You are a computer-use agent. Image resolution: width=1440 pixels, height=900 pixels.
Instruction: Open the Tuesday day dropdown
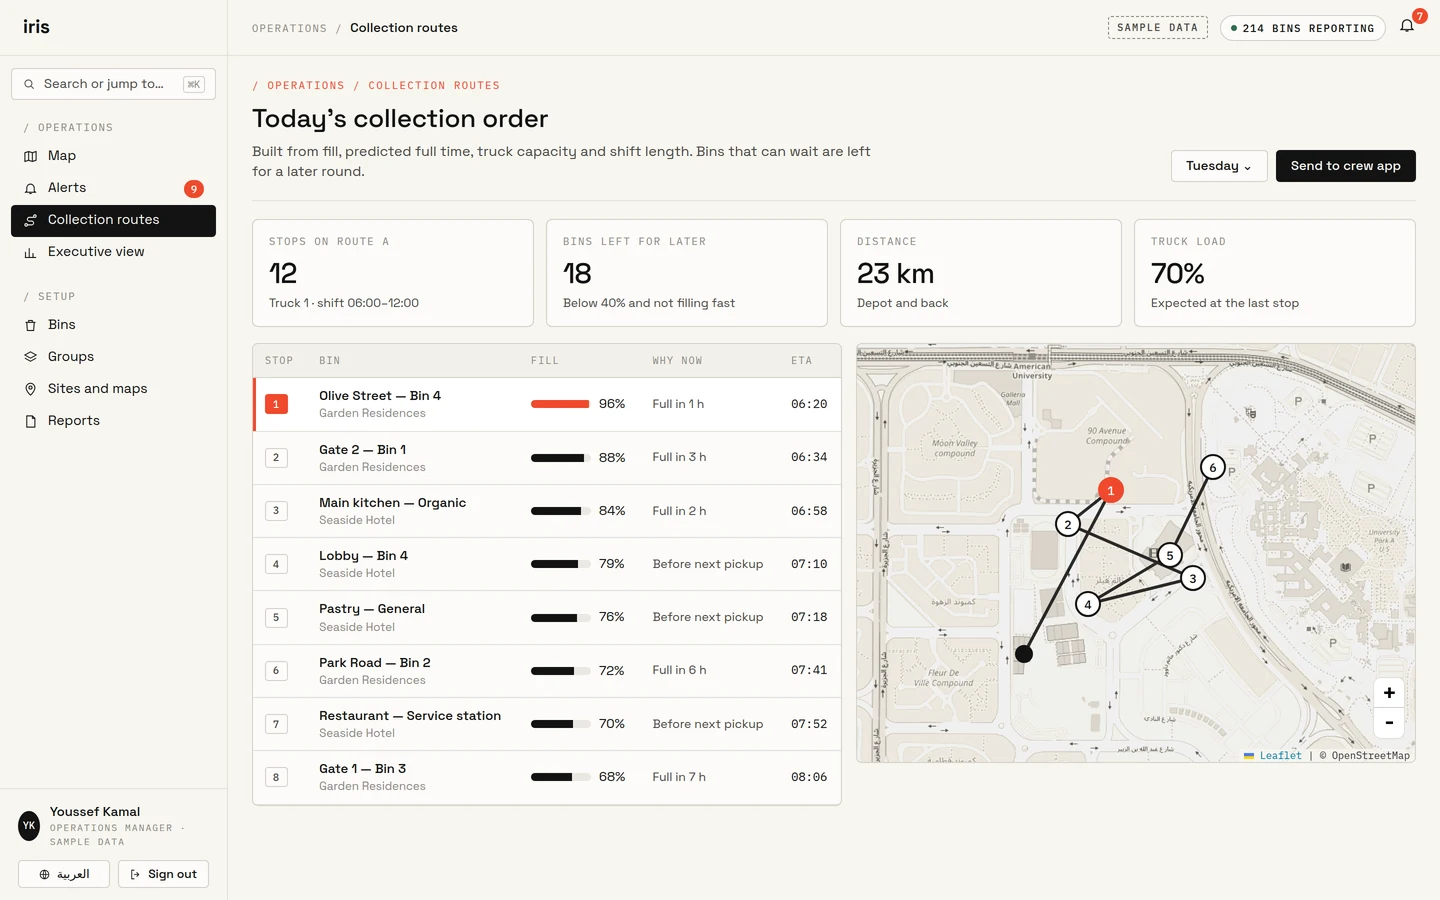point(1219,166)
